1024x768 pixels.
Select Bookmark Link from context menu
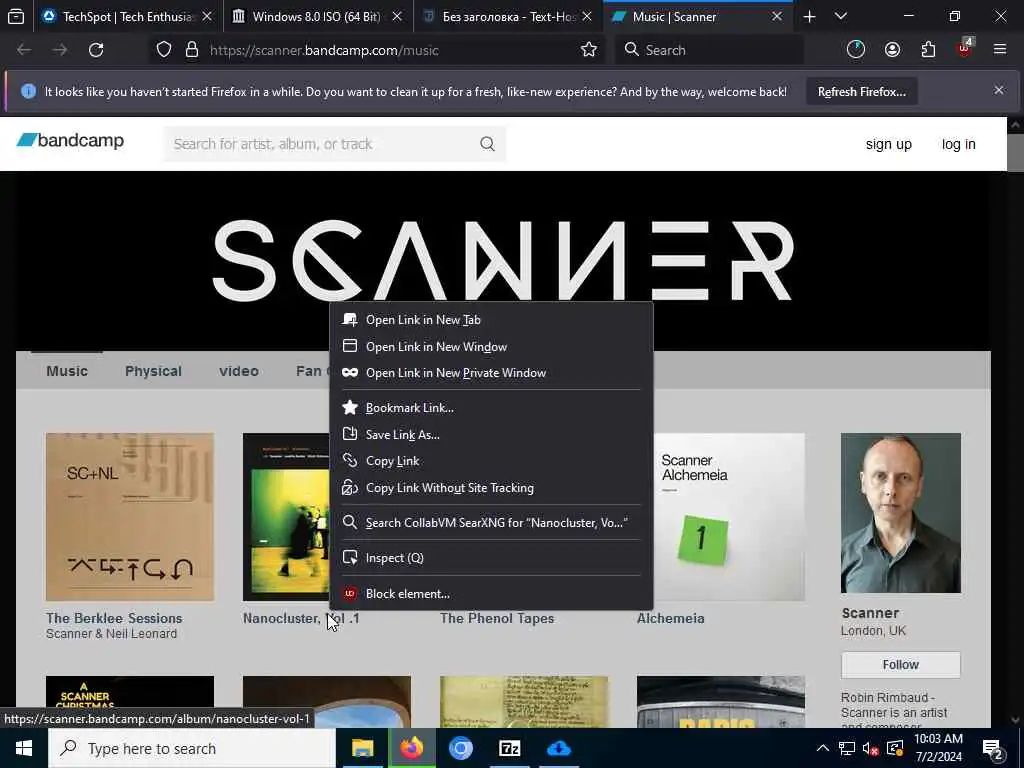pos(491,408)
